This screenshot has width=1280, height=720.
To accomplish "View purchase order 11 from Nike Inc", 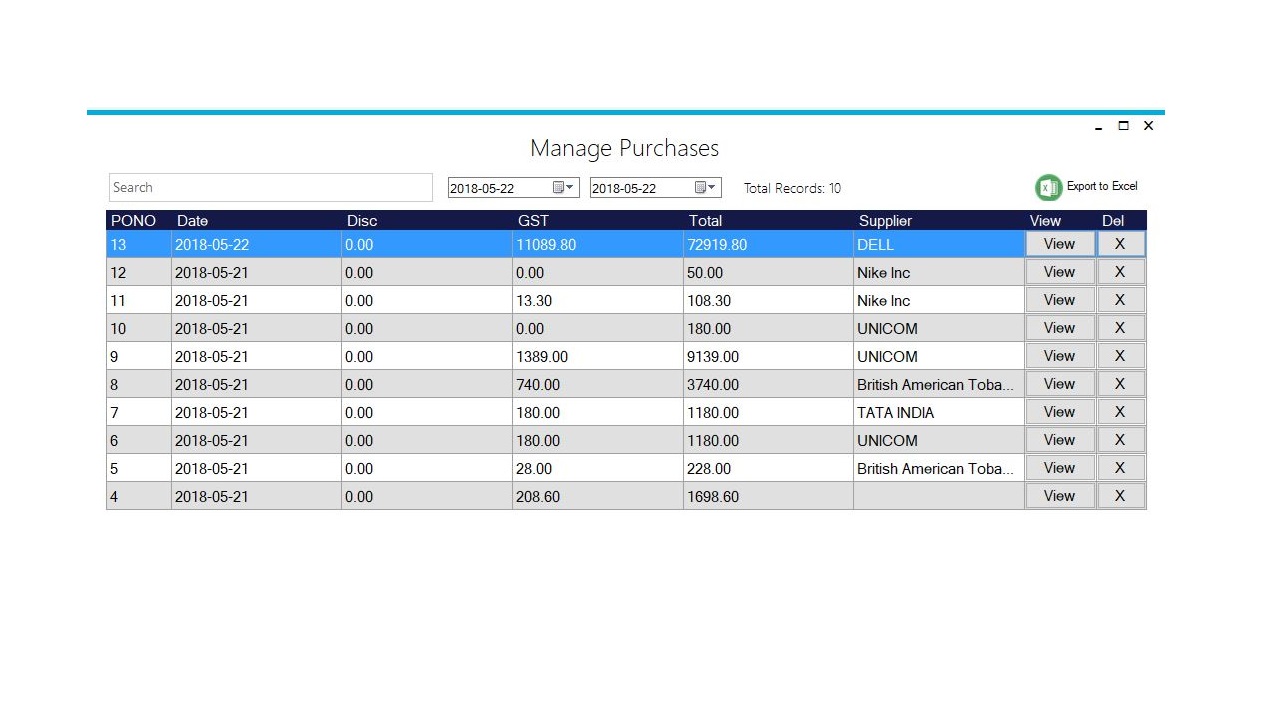I will coord(1058,299).
